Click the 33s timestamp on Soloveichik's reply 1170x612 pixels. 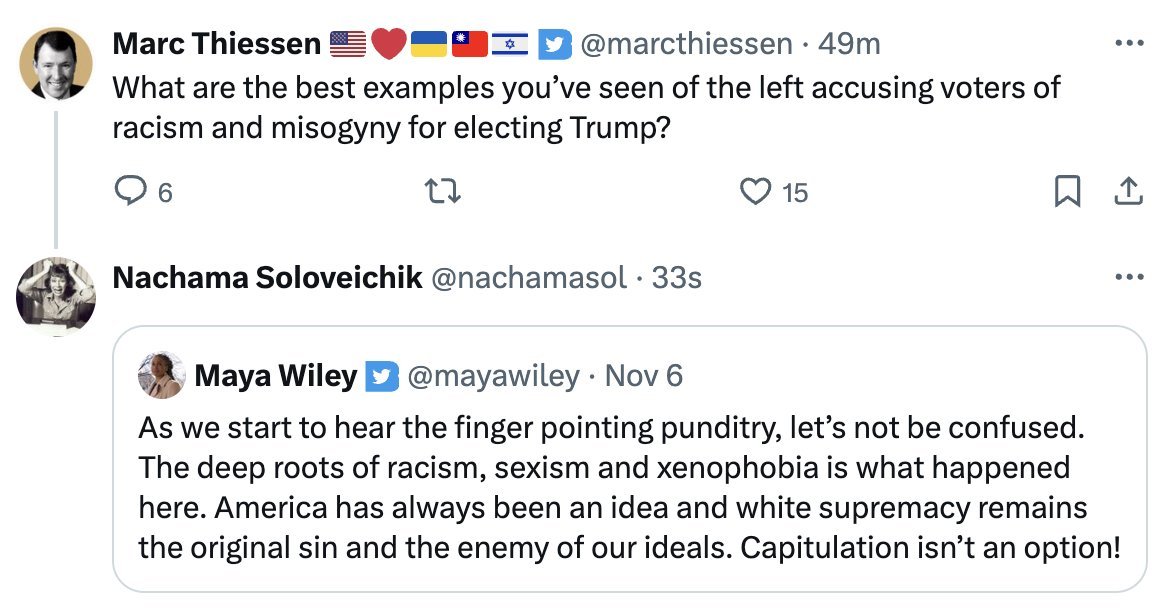click(676, 277)
